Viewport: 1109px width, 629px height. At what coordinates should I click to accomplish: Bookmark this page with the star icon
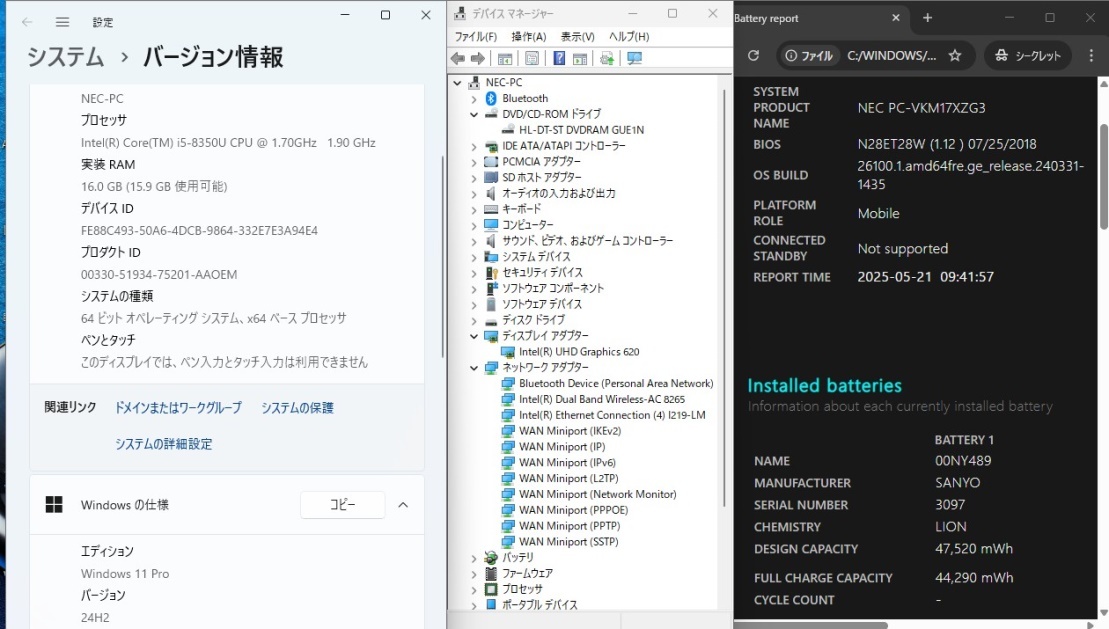955,55
